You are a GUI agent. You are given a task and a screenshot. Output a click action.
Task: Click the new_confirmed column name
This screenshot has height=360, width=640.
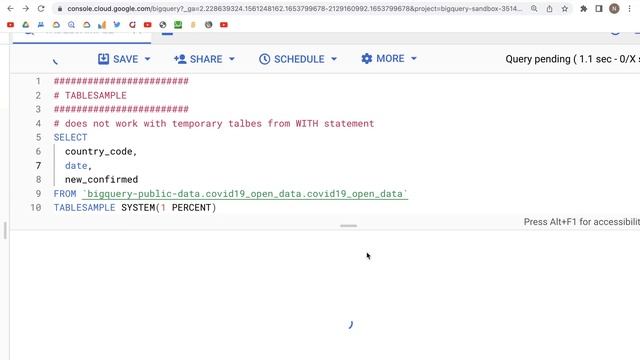click(x=101, y=180)
